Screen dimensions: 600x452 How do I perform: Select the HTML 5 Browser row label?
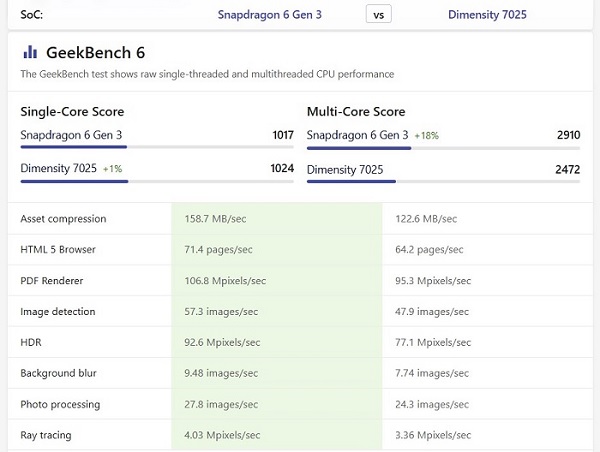[x=58, y=250]
